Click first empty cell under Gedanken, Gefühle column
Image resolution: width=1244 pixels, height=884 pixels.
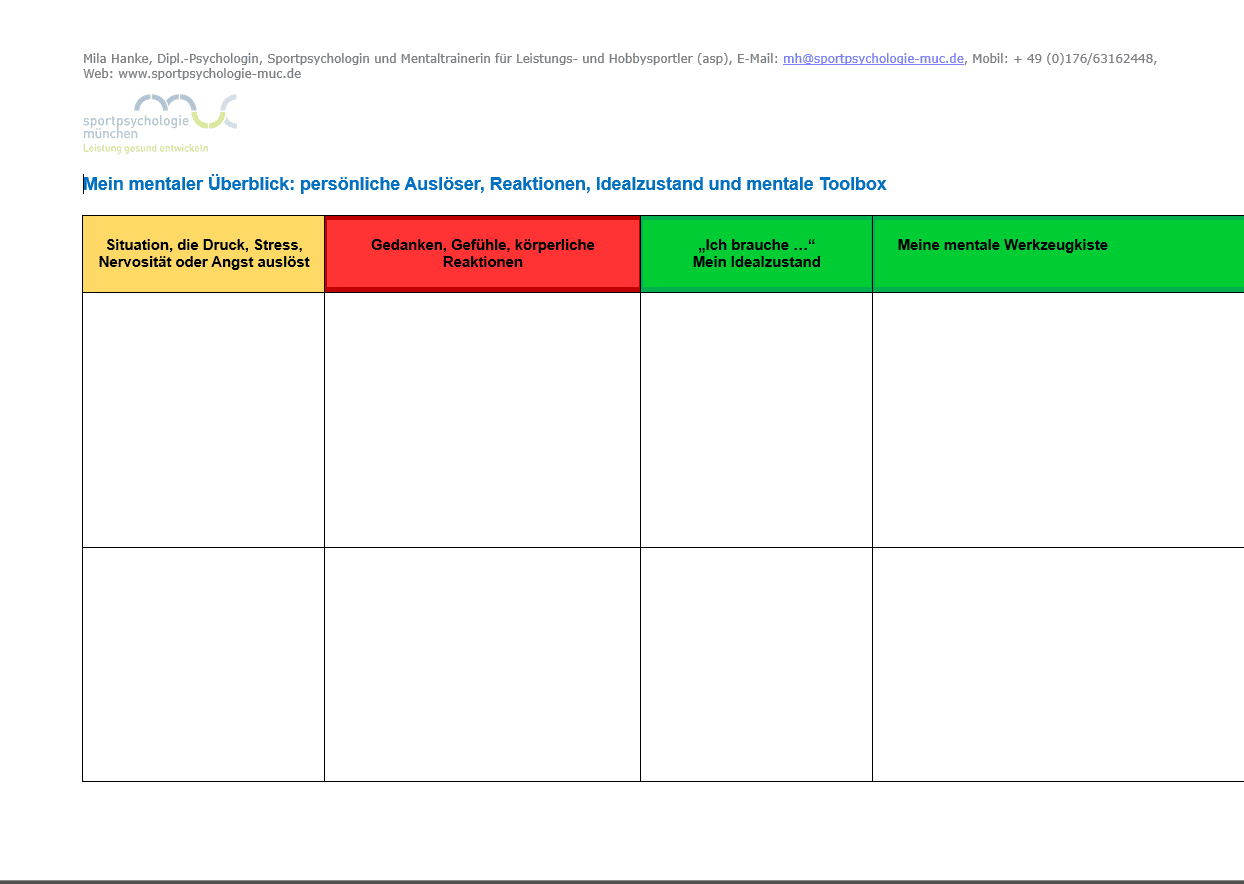tap(482, 420)
